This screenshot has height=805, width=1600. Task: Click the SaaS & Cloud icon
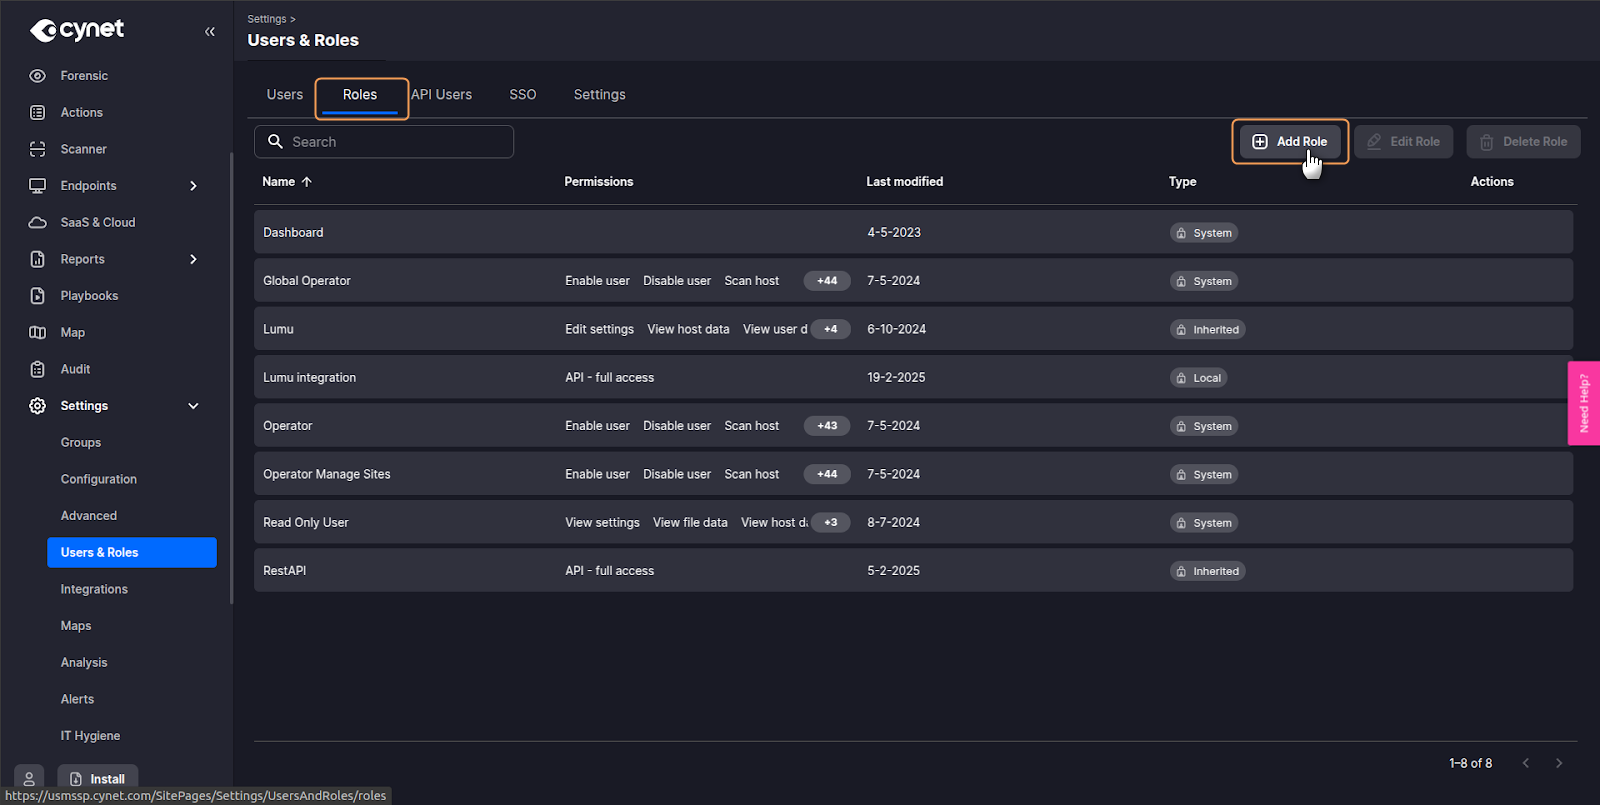(x=38, y=222)
